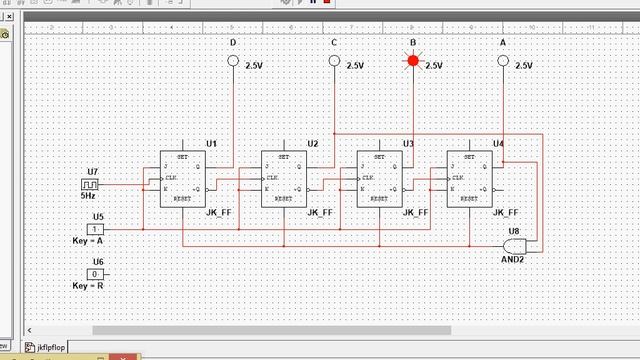Click the JK_FF label under U4
640x360 pixels.
[x=506, y=213]
